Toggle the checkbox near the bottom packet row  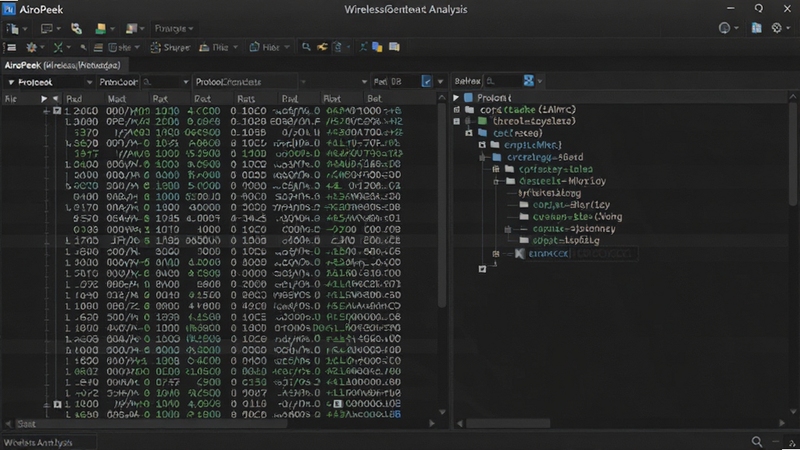(x=57, y=405)
